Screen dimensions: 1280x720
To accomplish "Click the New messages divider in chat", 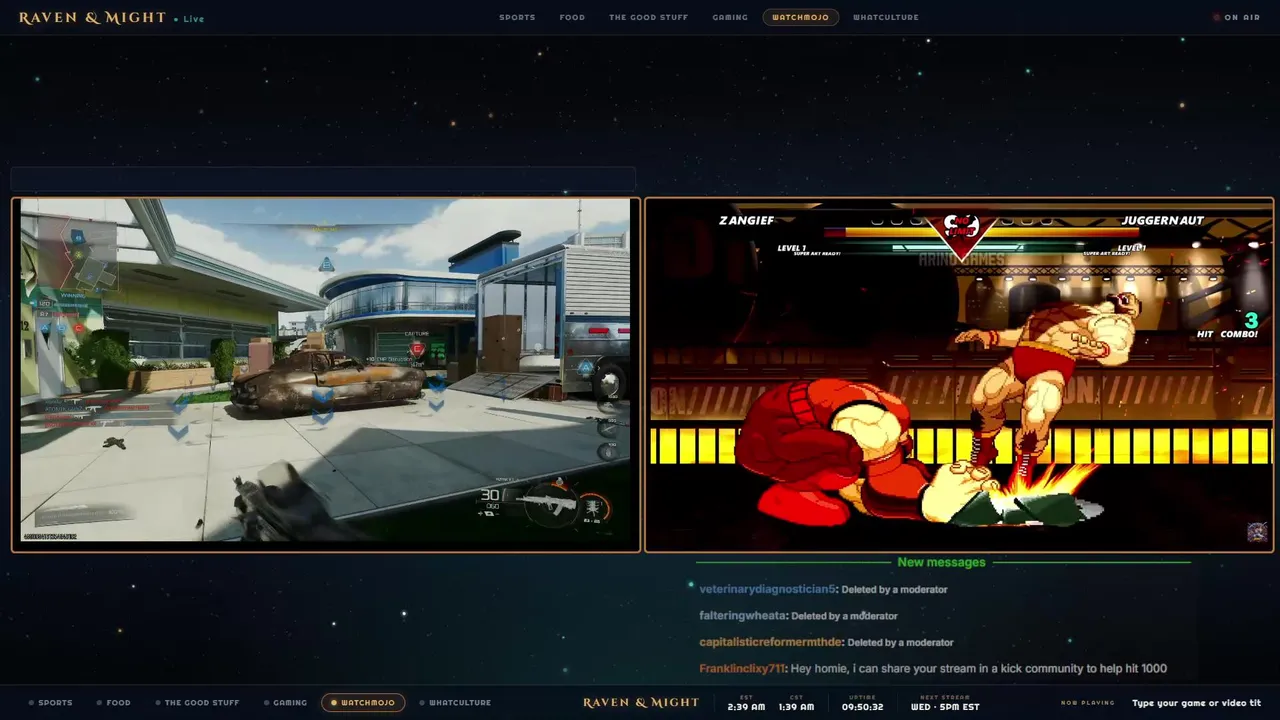I will pyautogui.click(x=942, y=562).
